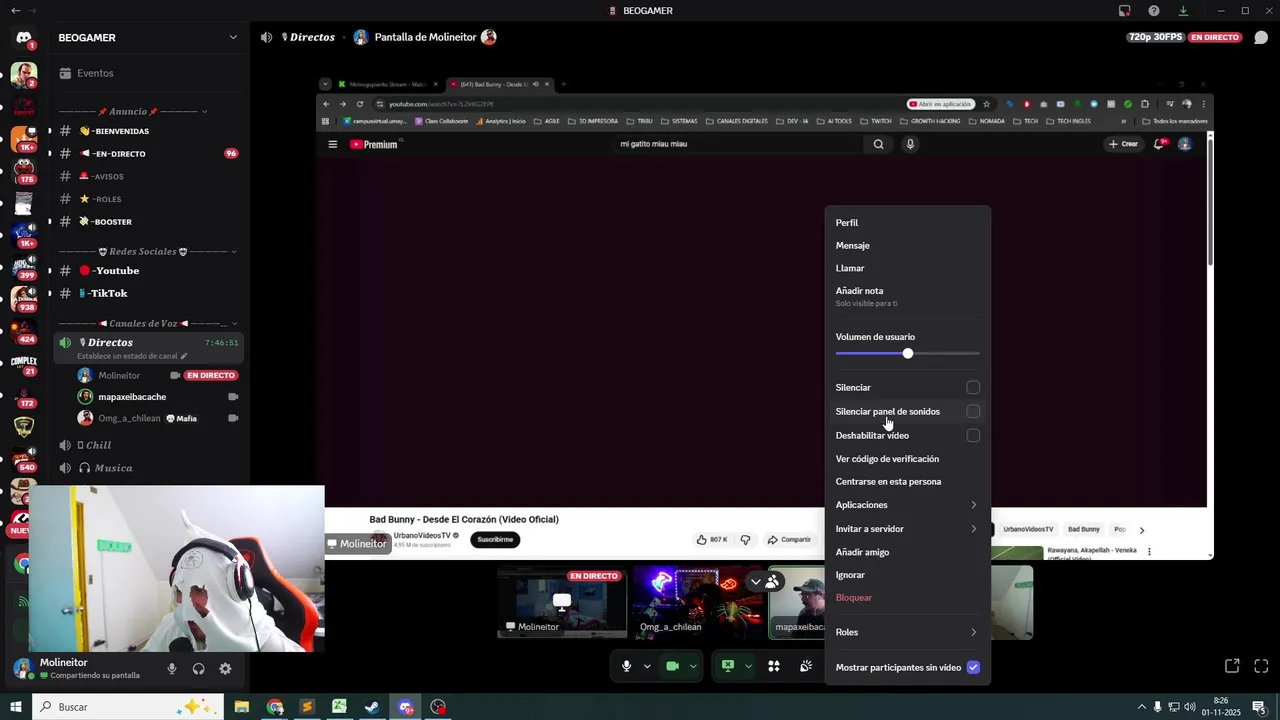Screen dimensions: 1280x720
Task: Adjust Volumen de usuario slider
Action: (907, 353)
